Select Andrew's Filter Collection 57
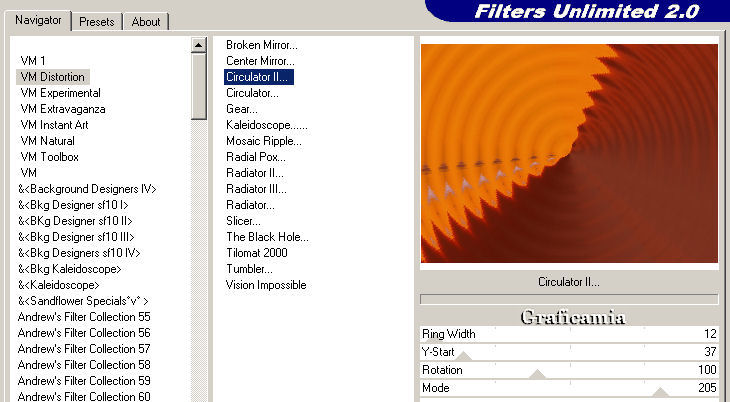The width and height of the screenshot is (730, 402). coord(84,349)
